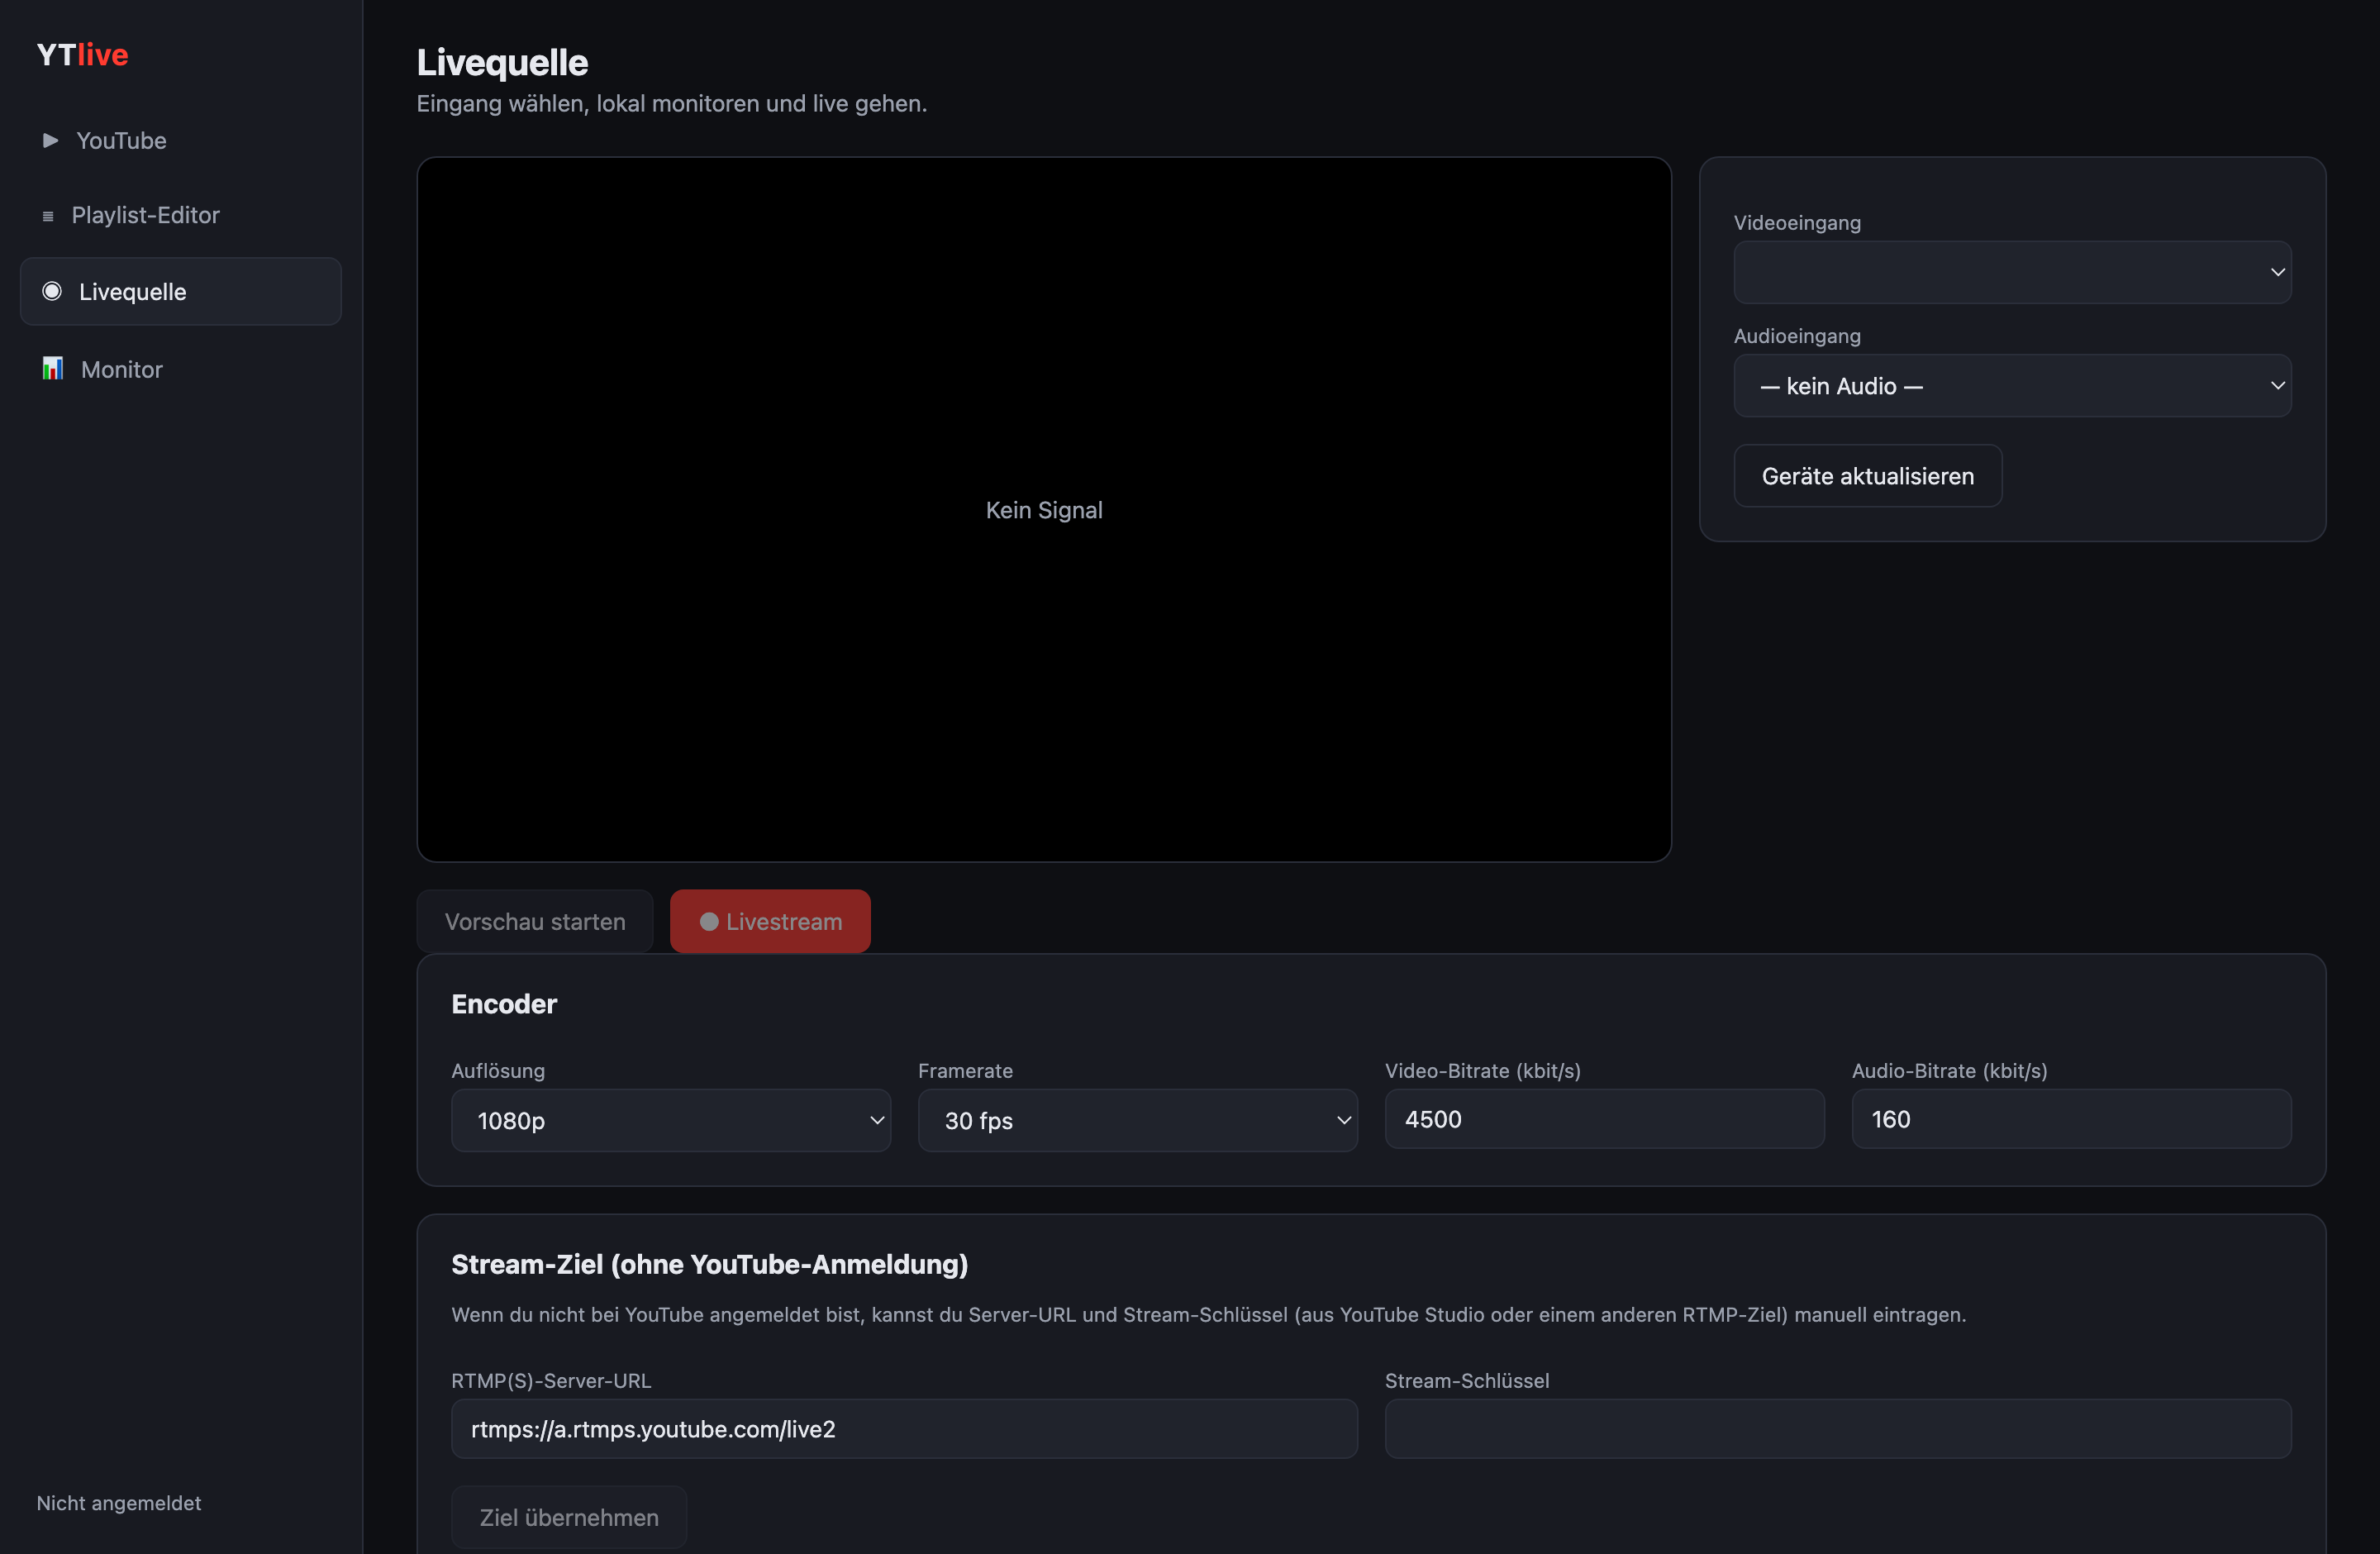Switch to the Monitor sidebar item
The height and width of the screenshot is (1554, 2380).
181,369
